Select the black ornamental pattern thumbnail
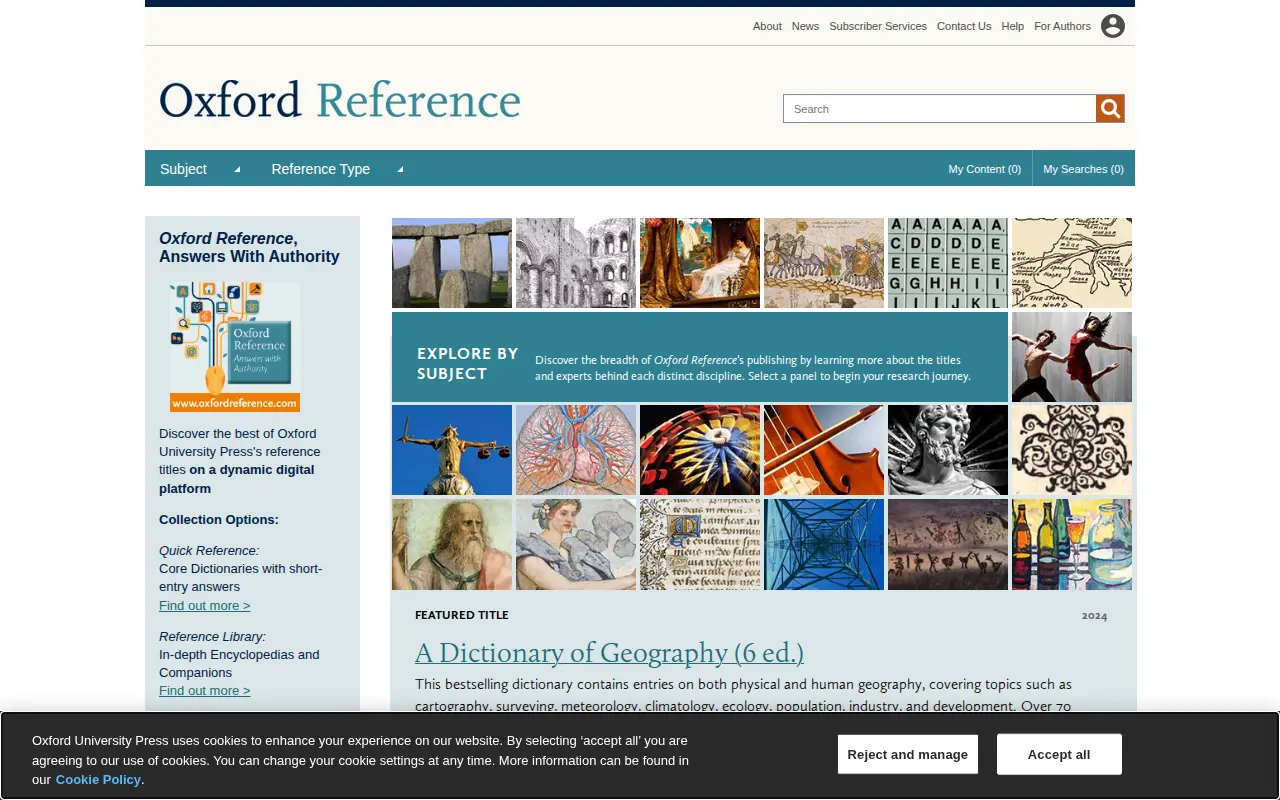The height and width of the screenshot is (800, 1280). pos(1072,450)
